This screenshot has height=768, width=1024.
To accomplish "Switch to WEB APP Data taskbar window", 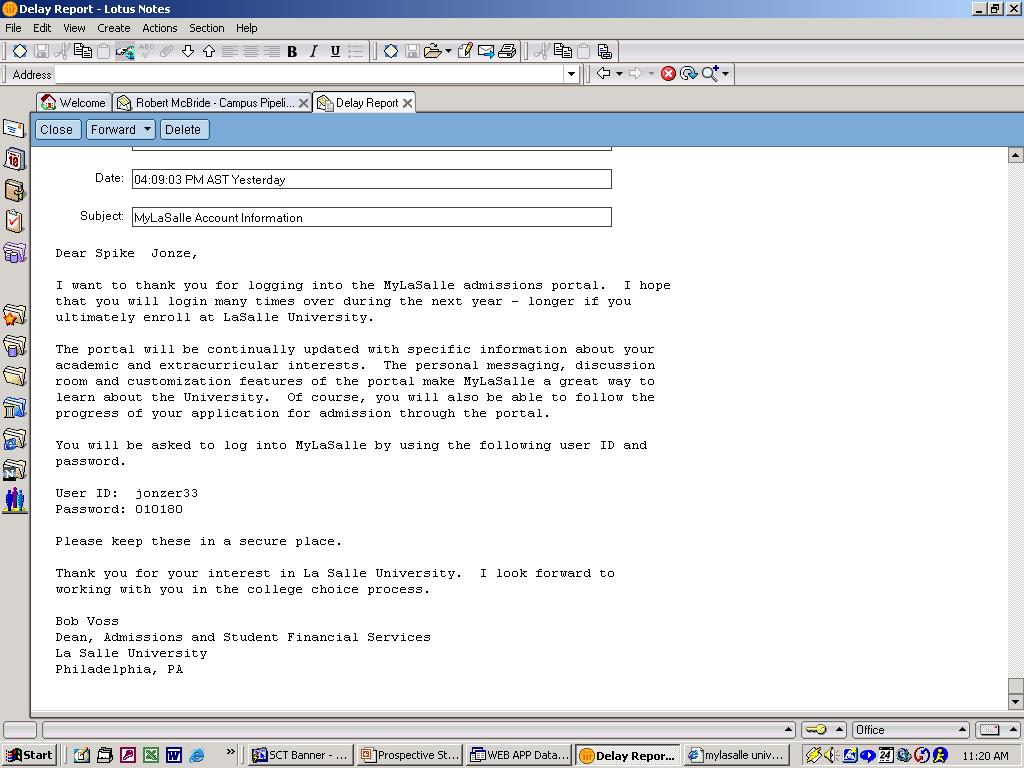I will (x=519, y=756).
